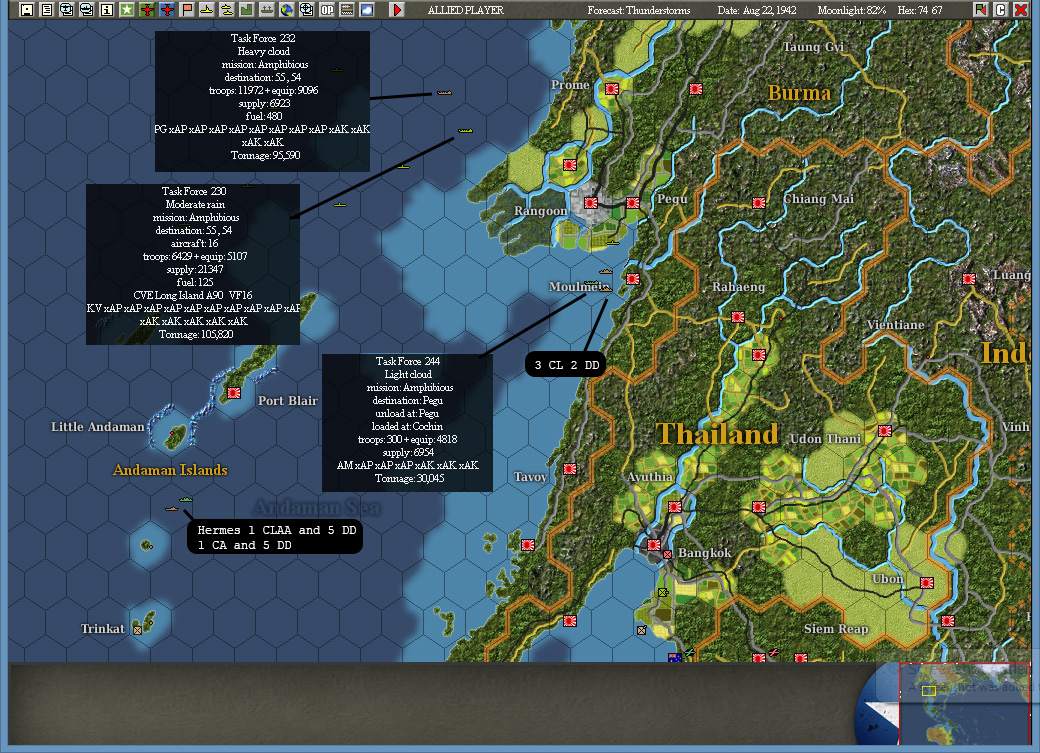The width and height of the screenshot is (1040, 753).
Task: Click the Rangoon city label
Action: pos(541,211)
